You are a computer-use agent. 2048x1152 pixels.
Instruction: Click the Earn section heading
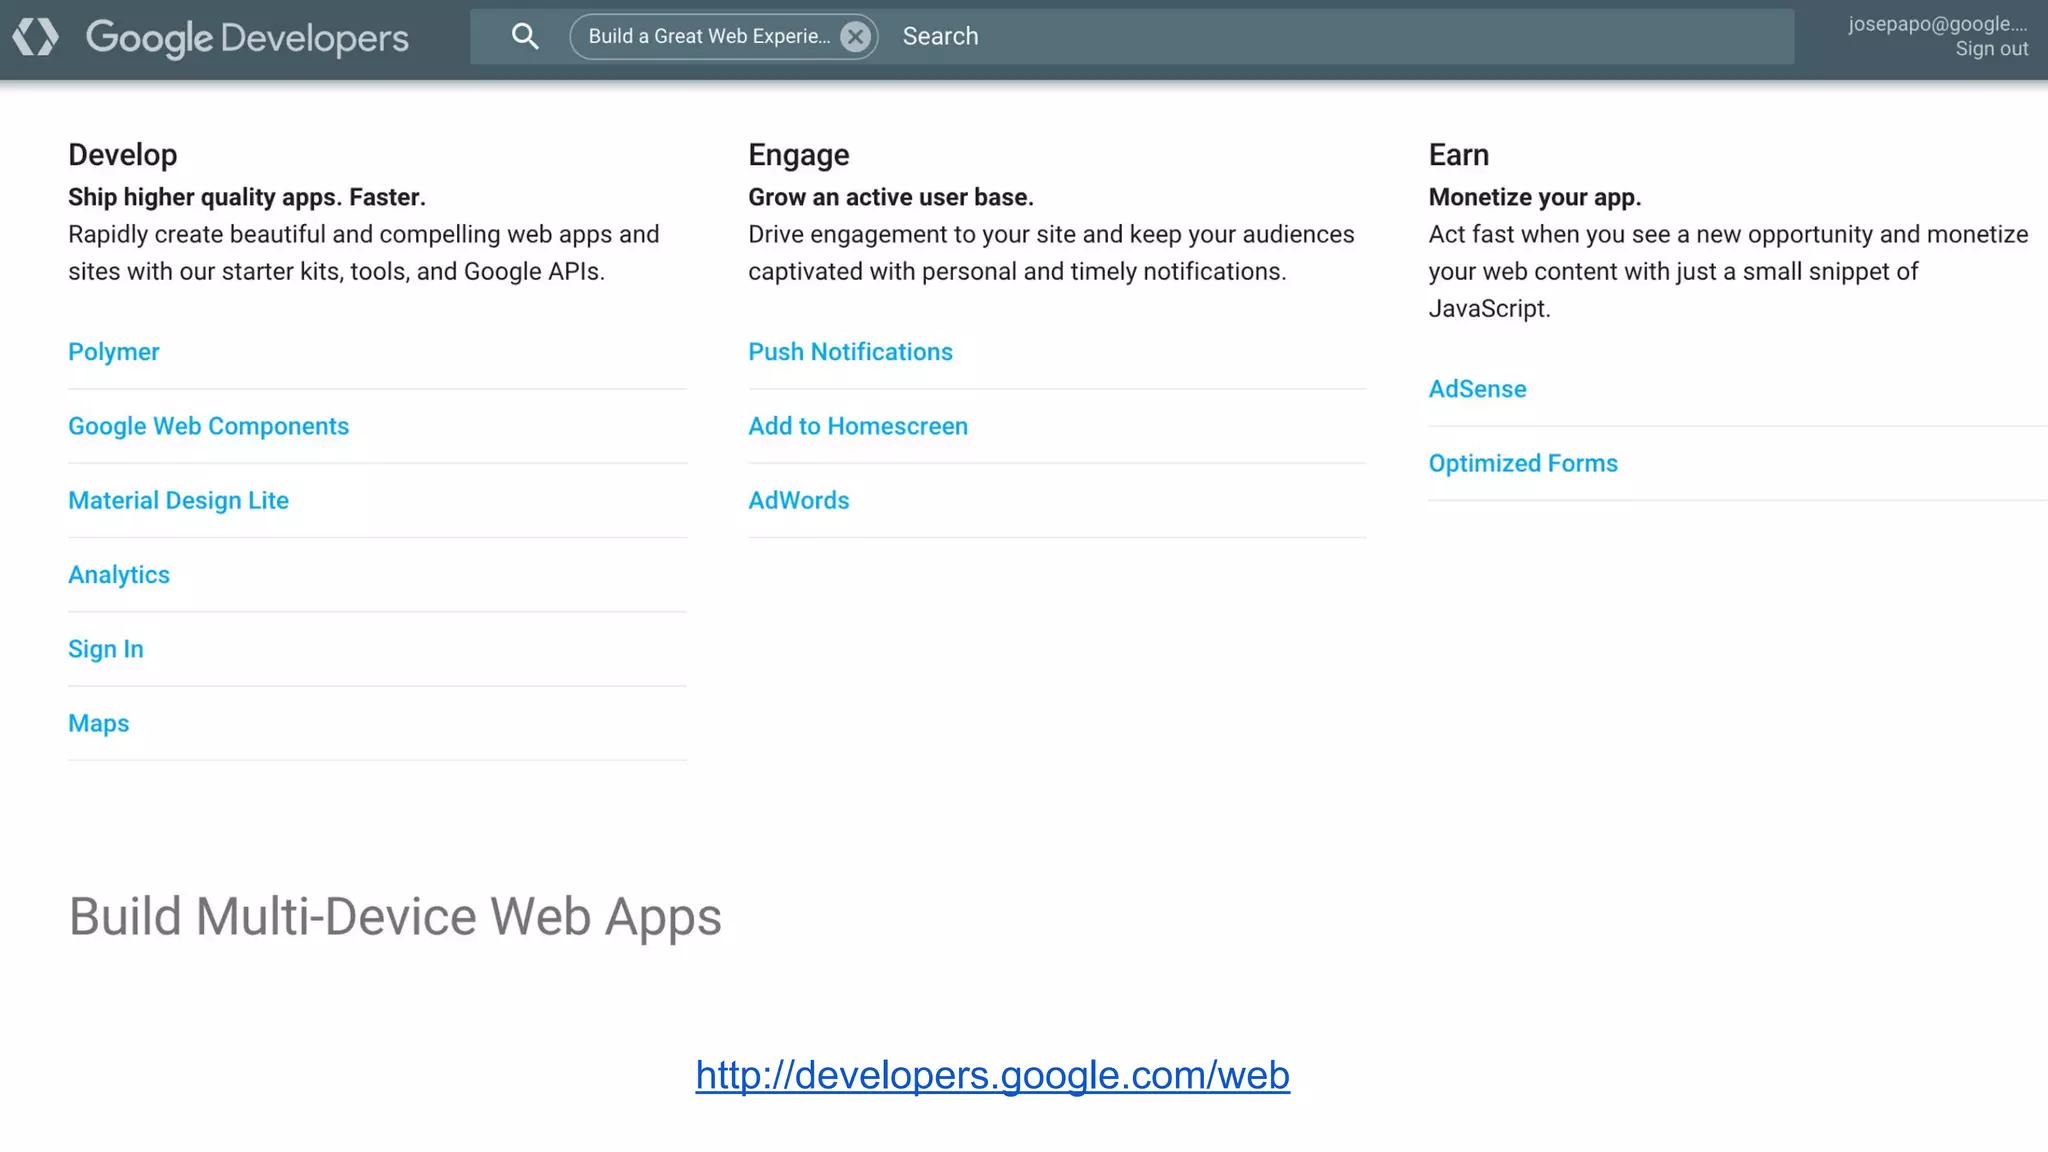[1459, 155]
